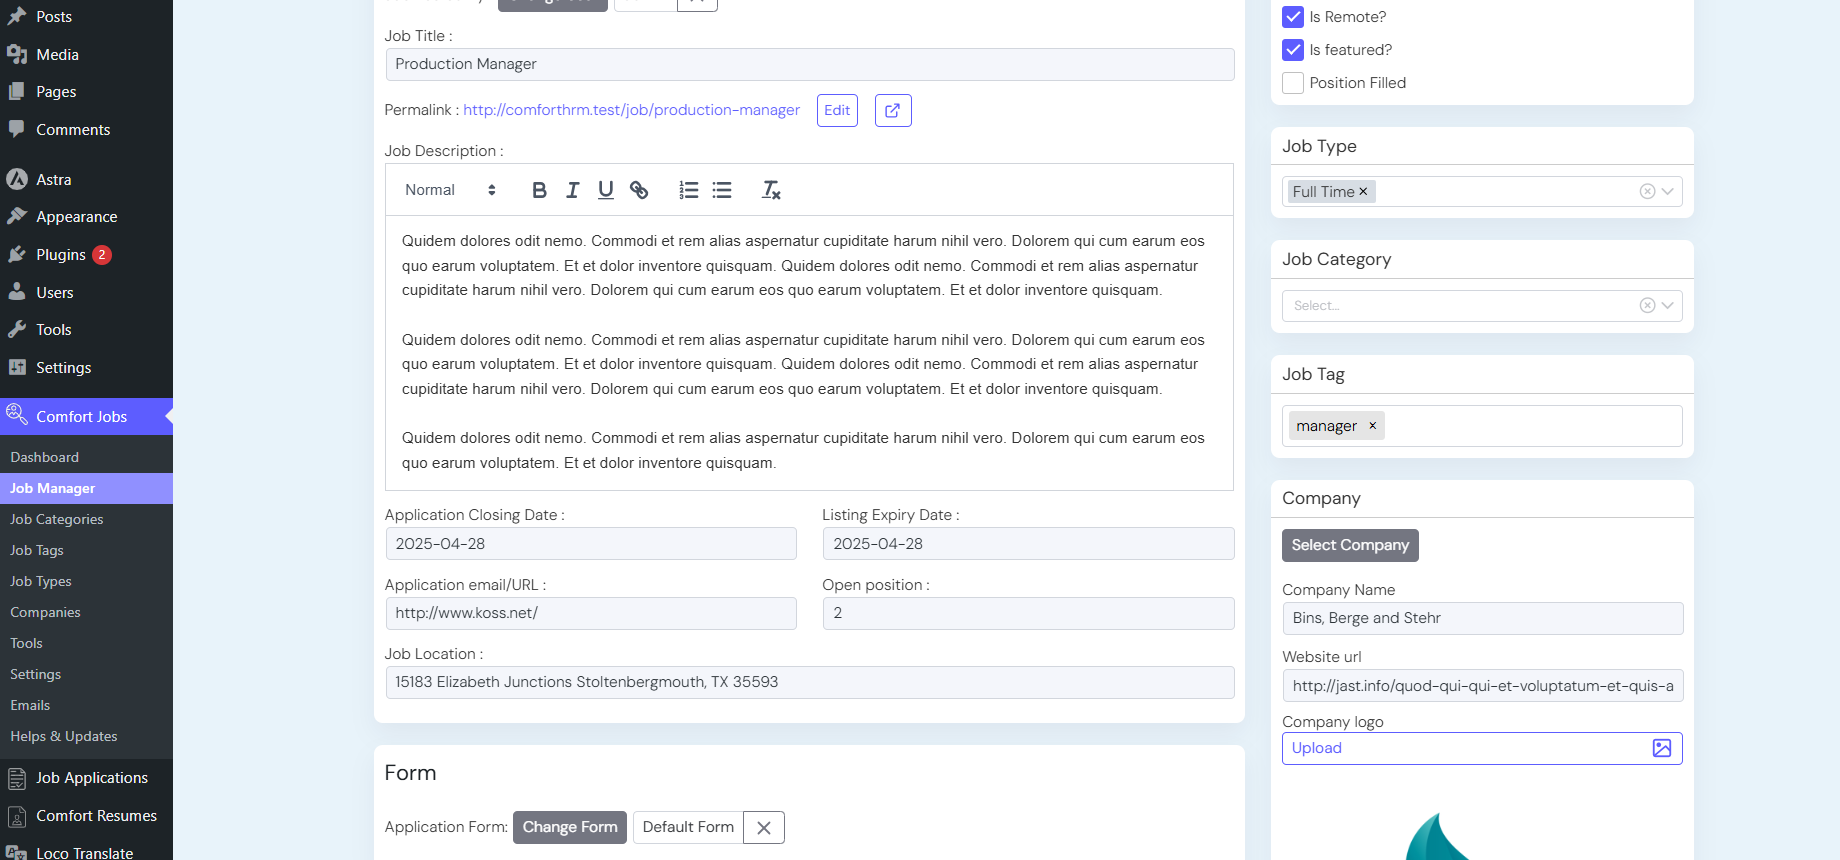This screenshot has height=860, width=1840.
Task: Expand the Job Category select dropdown
Action: 1667,306
